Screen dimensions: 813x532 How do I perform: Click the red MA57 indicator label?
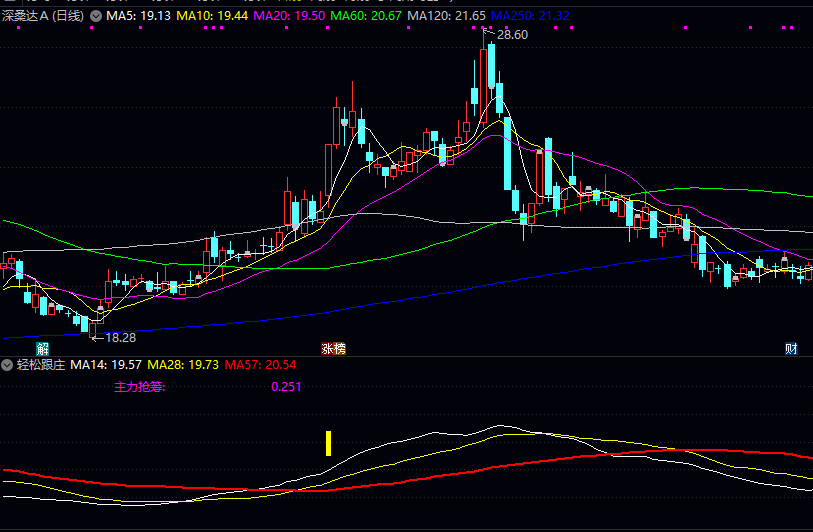(260, 365)
